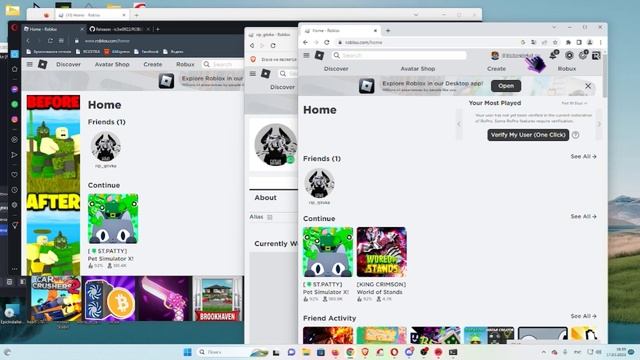Click the Opera sidebar home icon

click(x=15, y=69)
